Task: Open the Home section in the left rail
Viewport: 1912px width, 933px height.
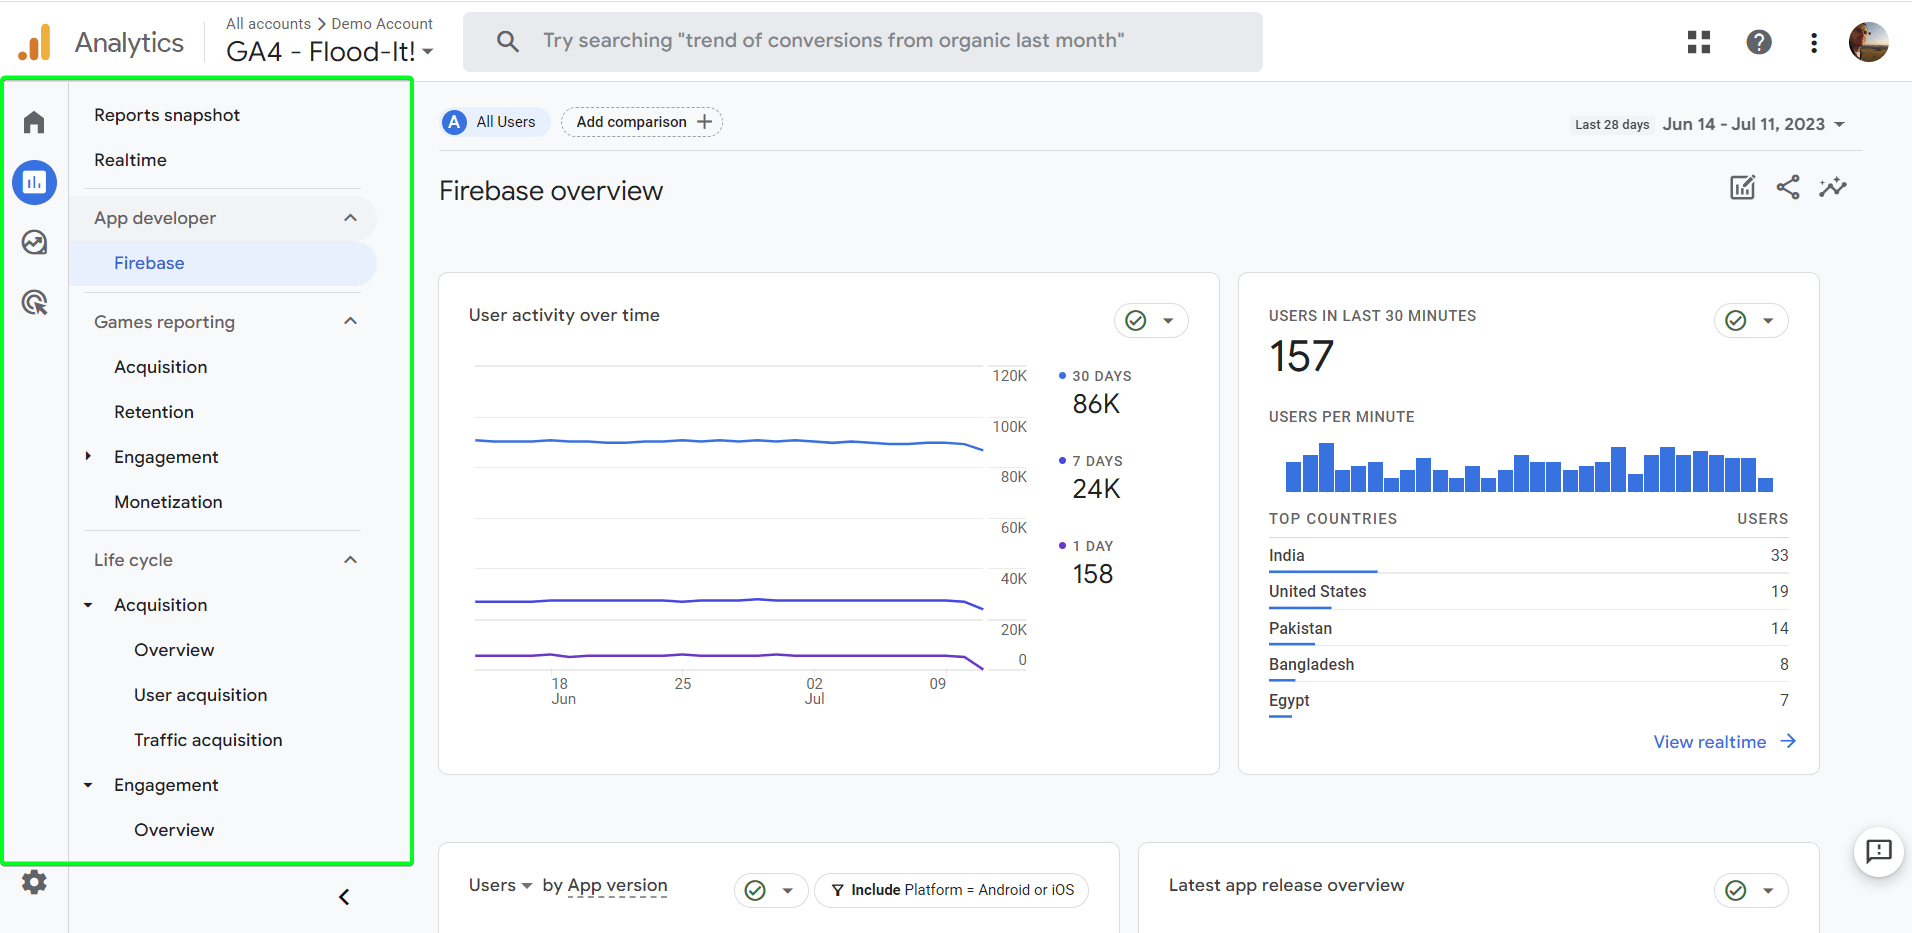Action: (x=34, y=121)
